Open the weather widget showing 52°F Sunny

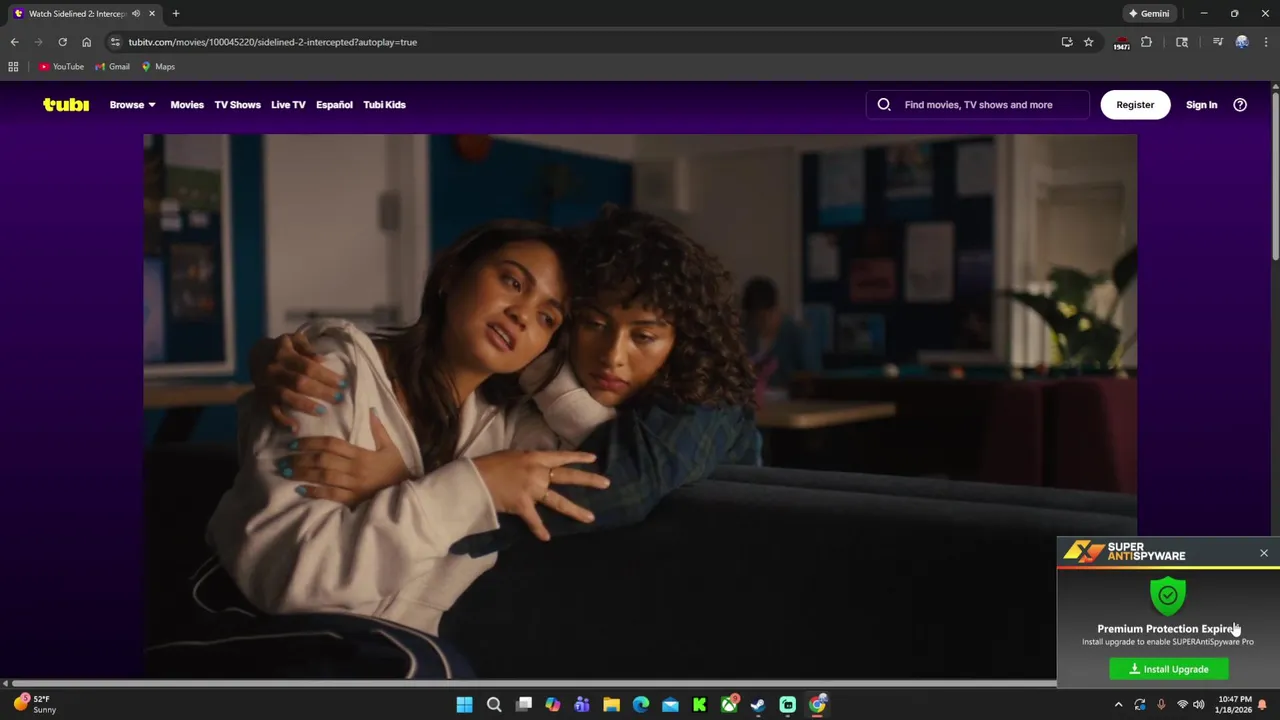click(x=35, y=705)
